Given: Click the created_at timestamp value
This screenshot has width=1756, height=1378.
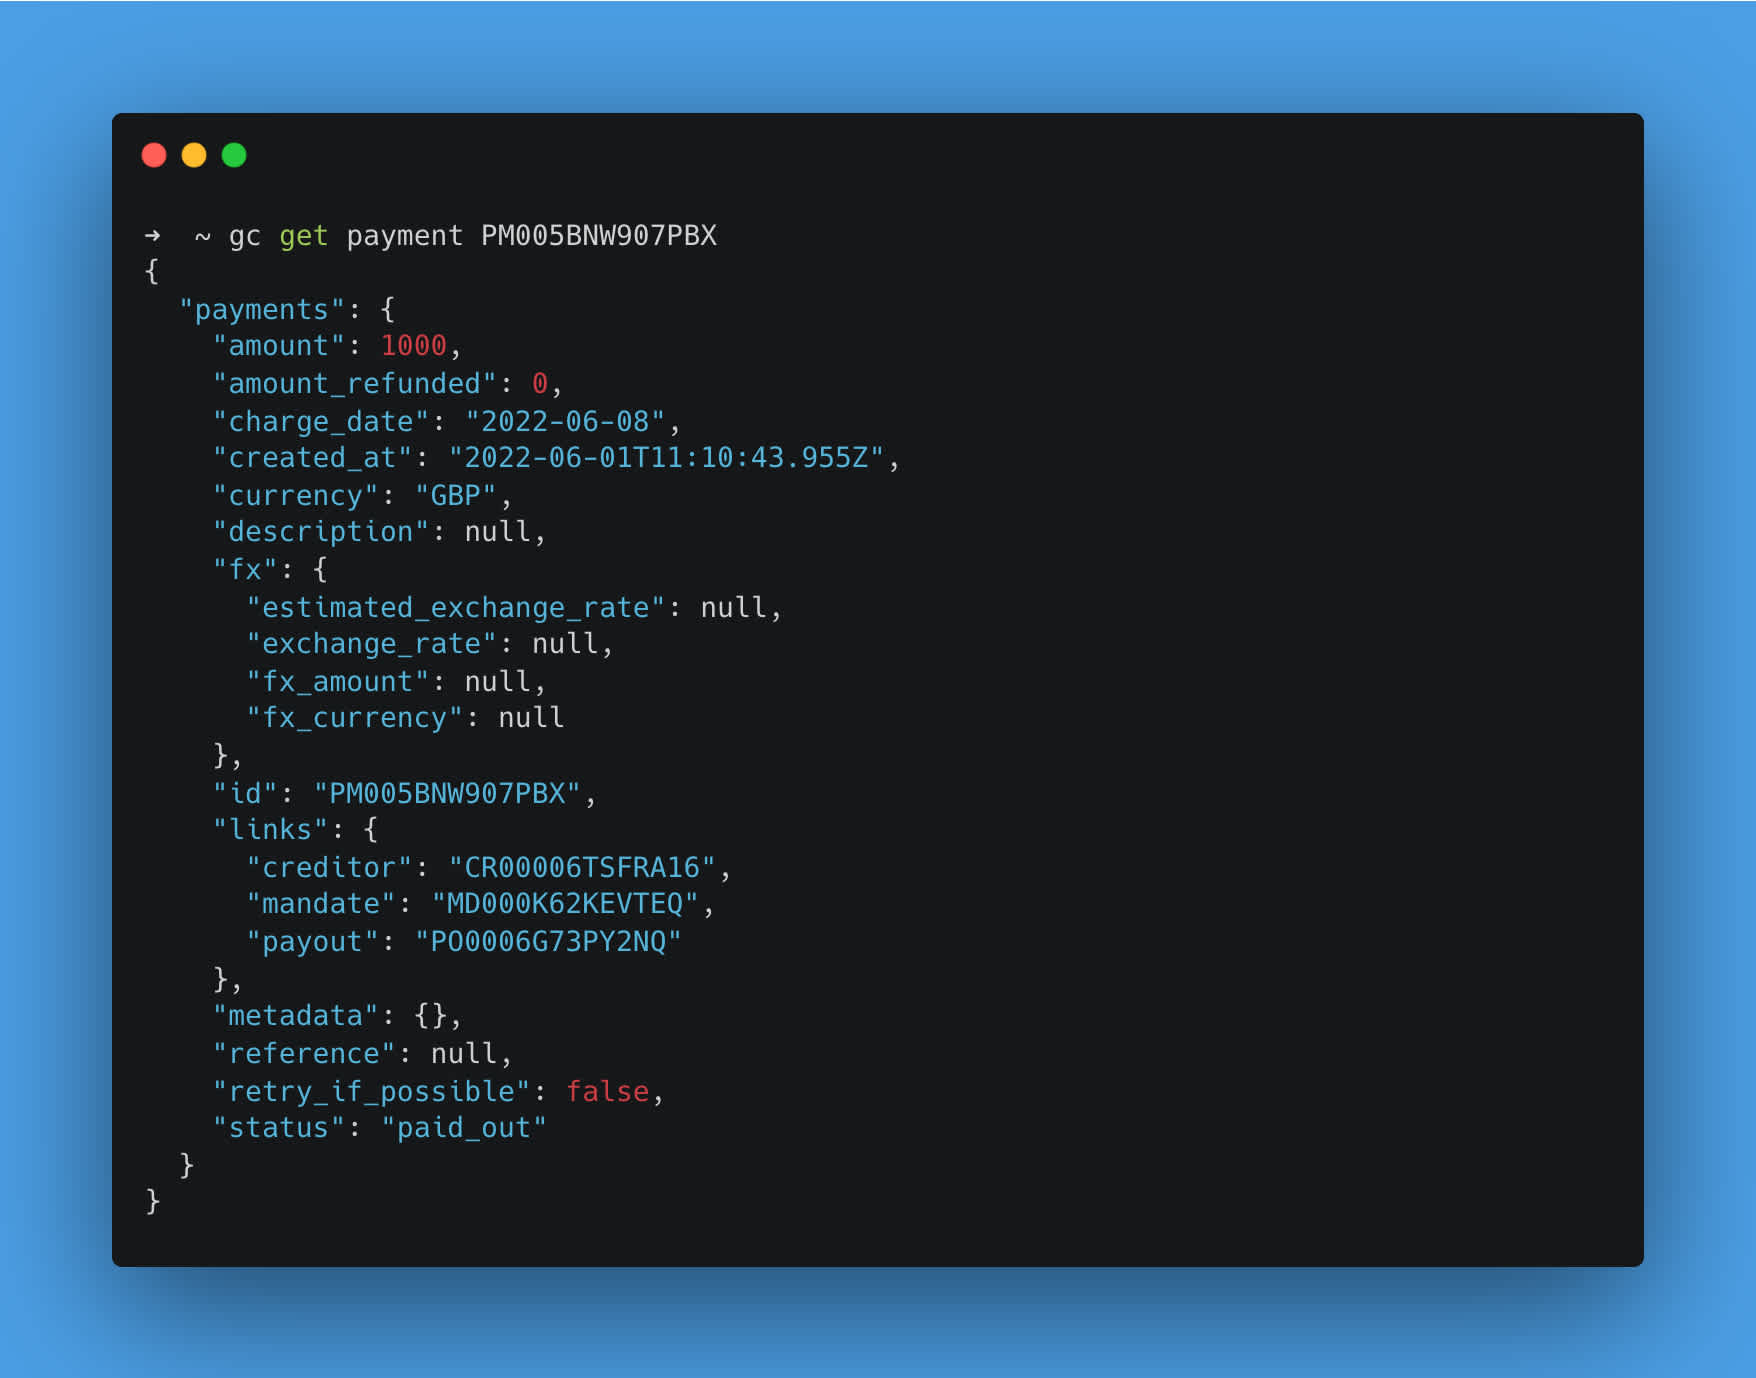Looking at the screenshot, I should pyautogui.click(x=666, y=458).
